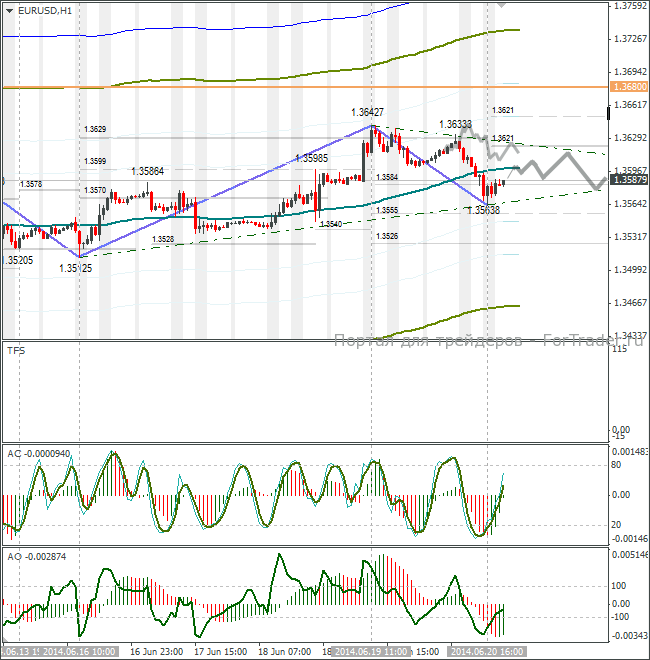The image size is (650, 660).
Task: Click the EURUSD,H1 chart title
Action: (44, 10)
